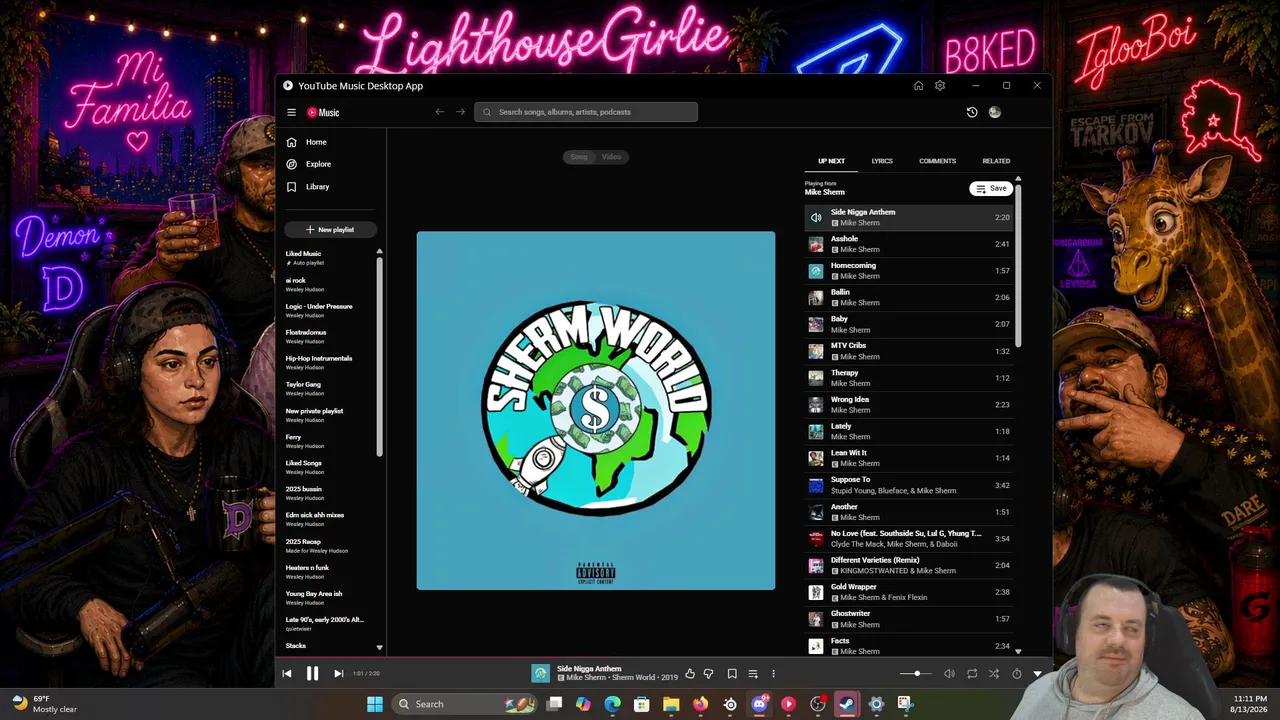Save the queue with the Save button
The image size is (1280, 720).
[x=991, y=189]
